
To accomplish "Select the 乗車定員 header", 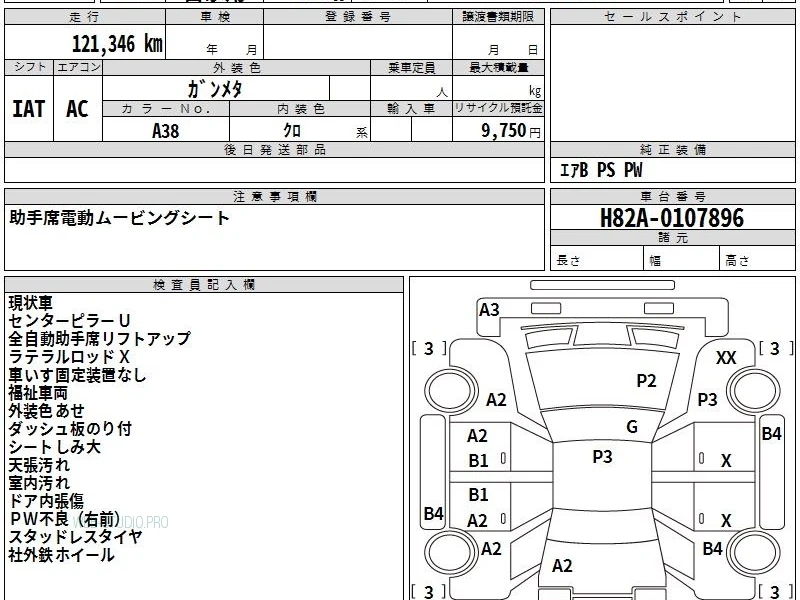I will [411, 67].
